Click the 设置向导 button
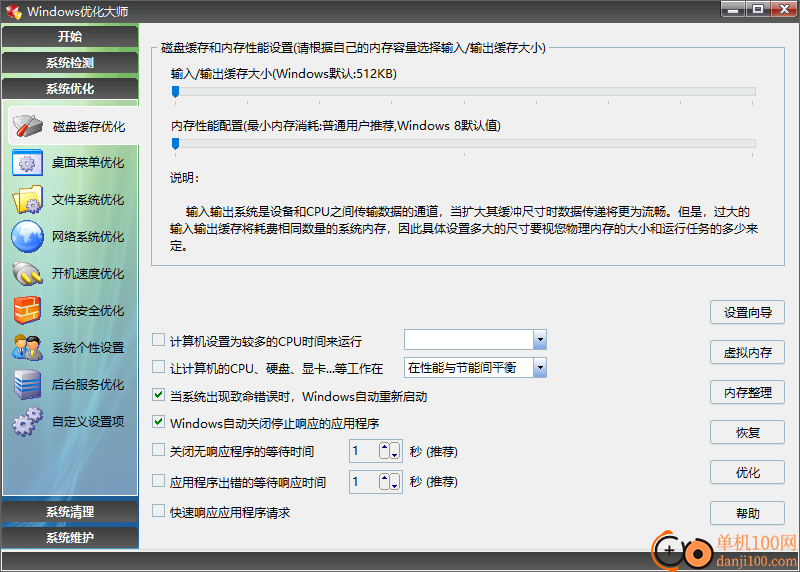The image size is (800, 572). point(747,312)
